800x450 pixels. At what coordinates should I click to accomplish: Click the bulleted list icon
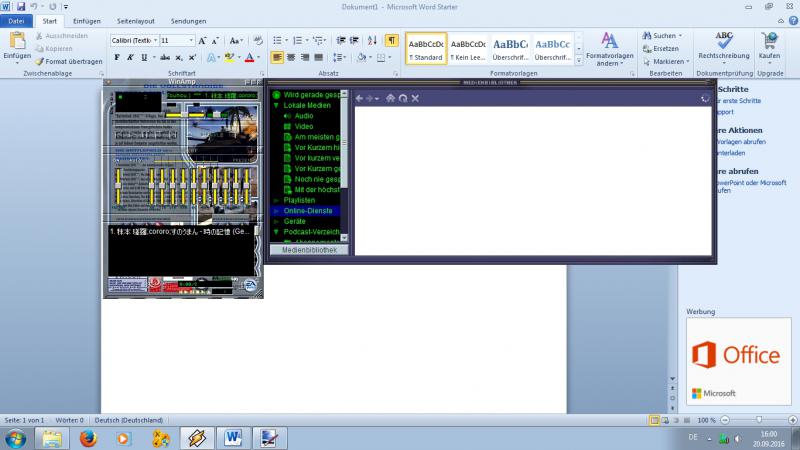point(277,40)
